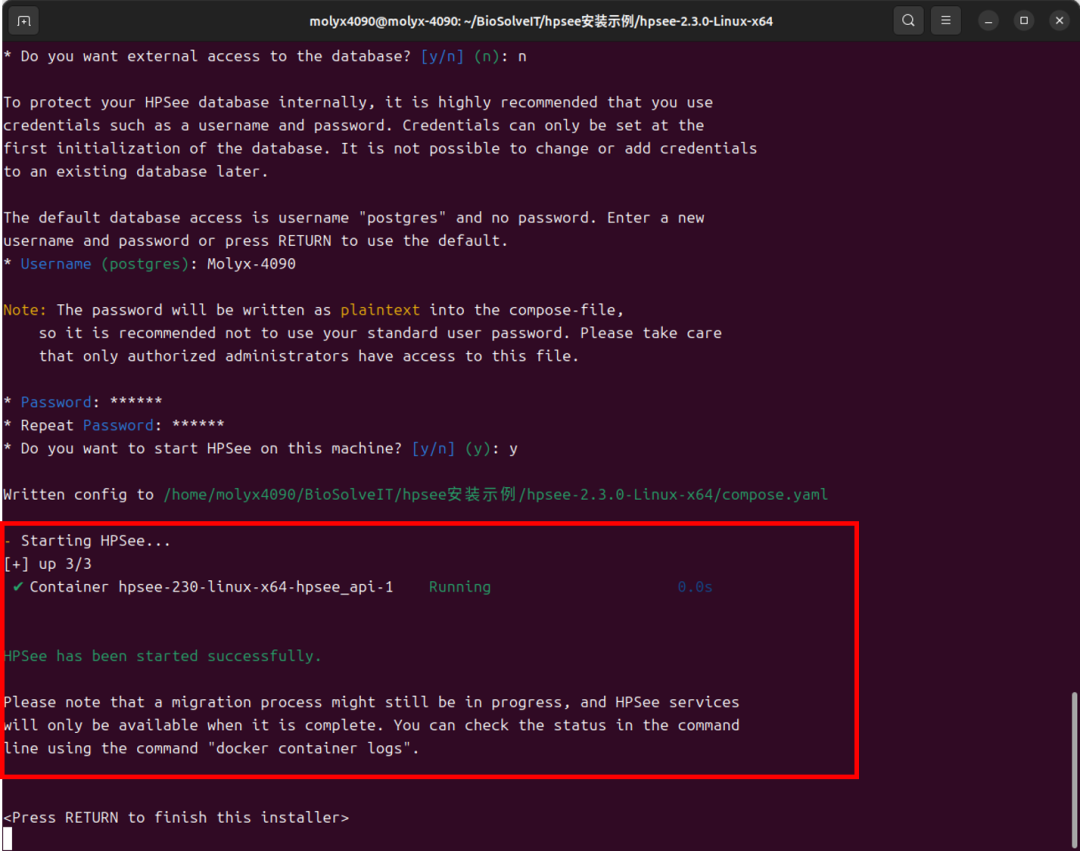
Task: Click the terminal cursor block at the bottom
Action: (x=8, y=839)
